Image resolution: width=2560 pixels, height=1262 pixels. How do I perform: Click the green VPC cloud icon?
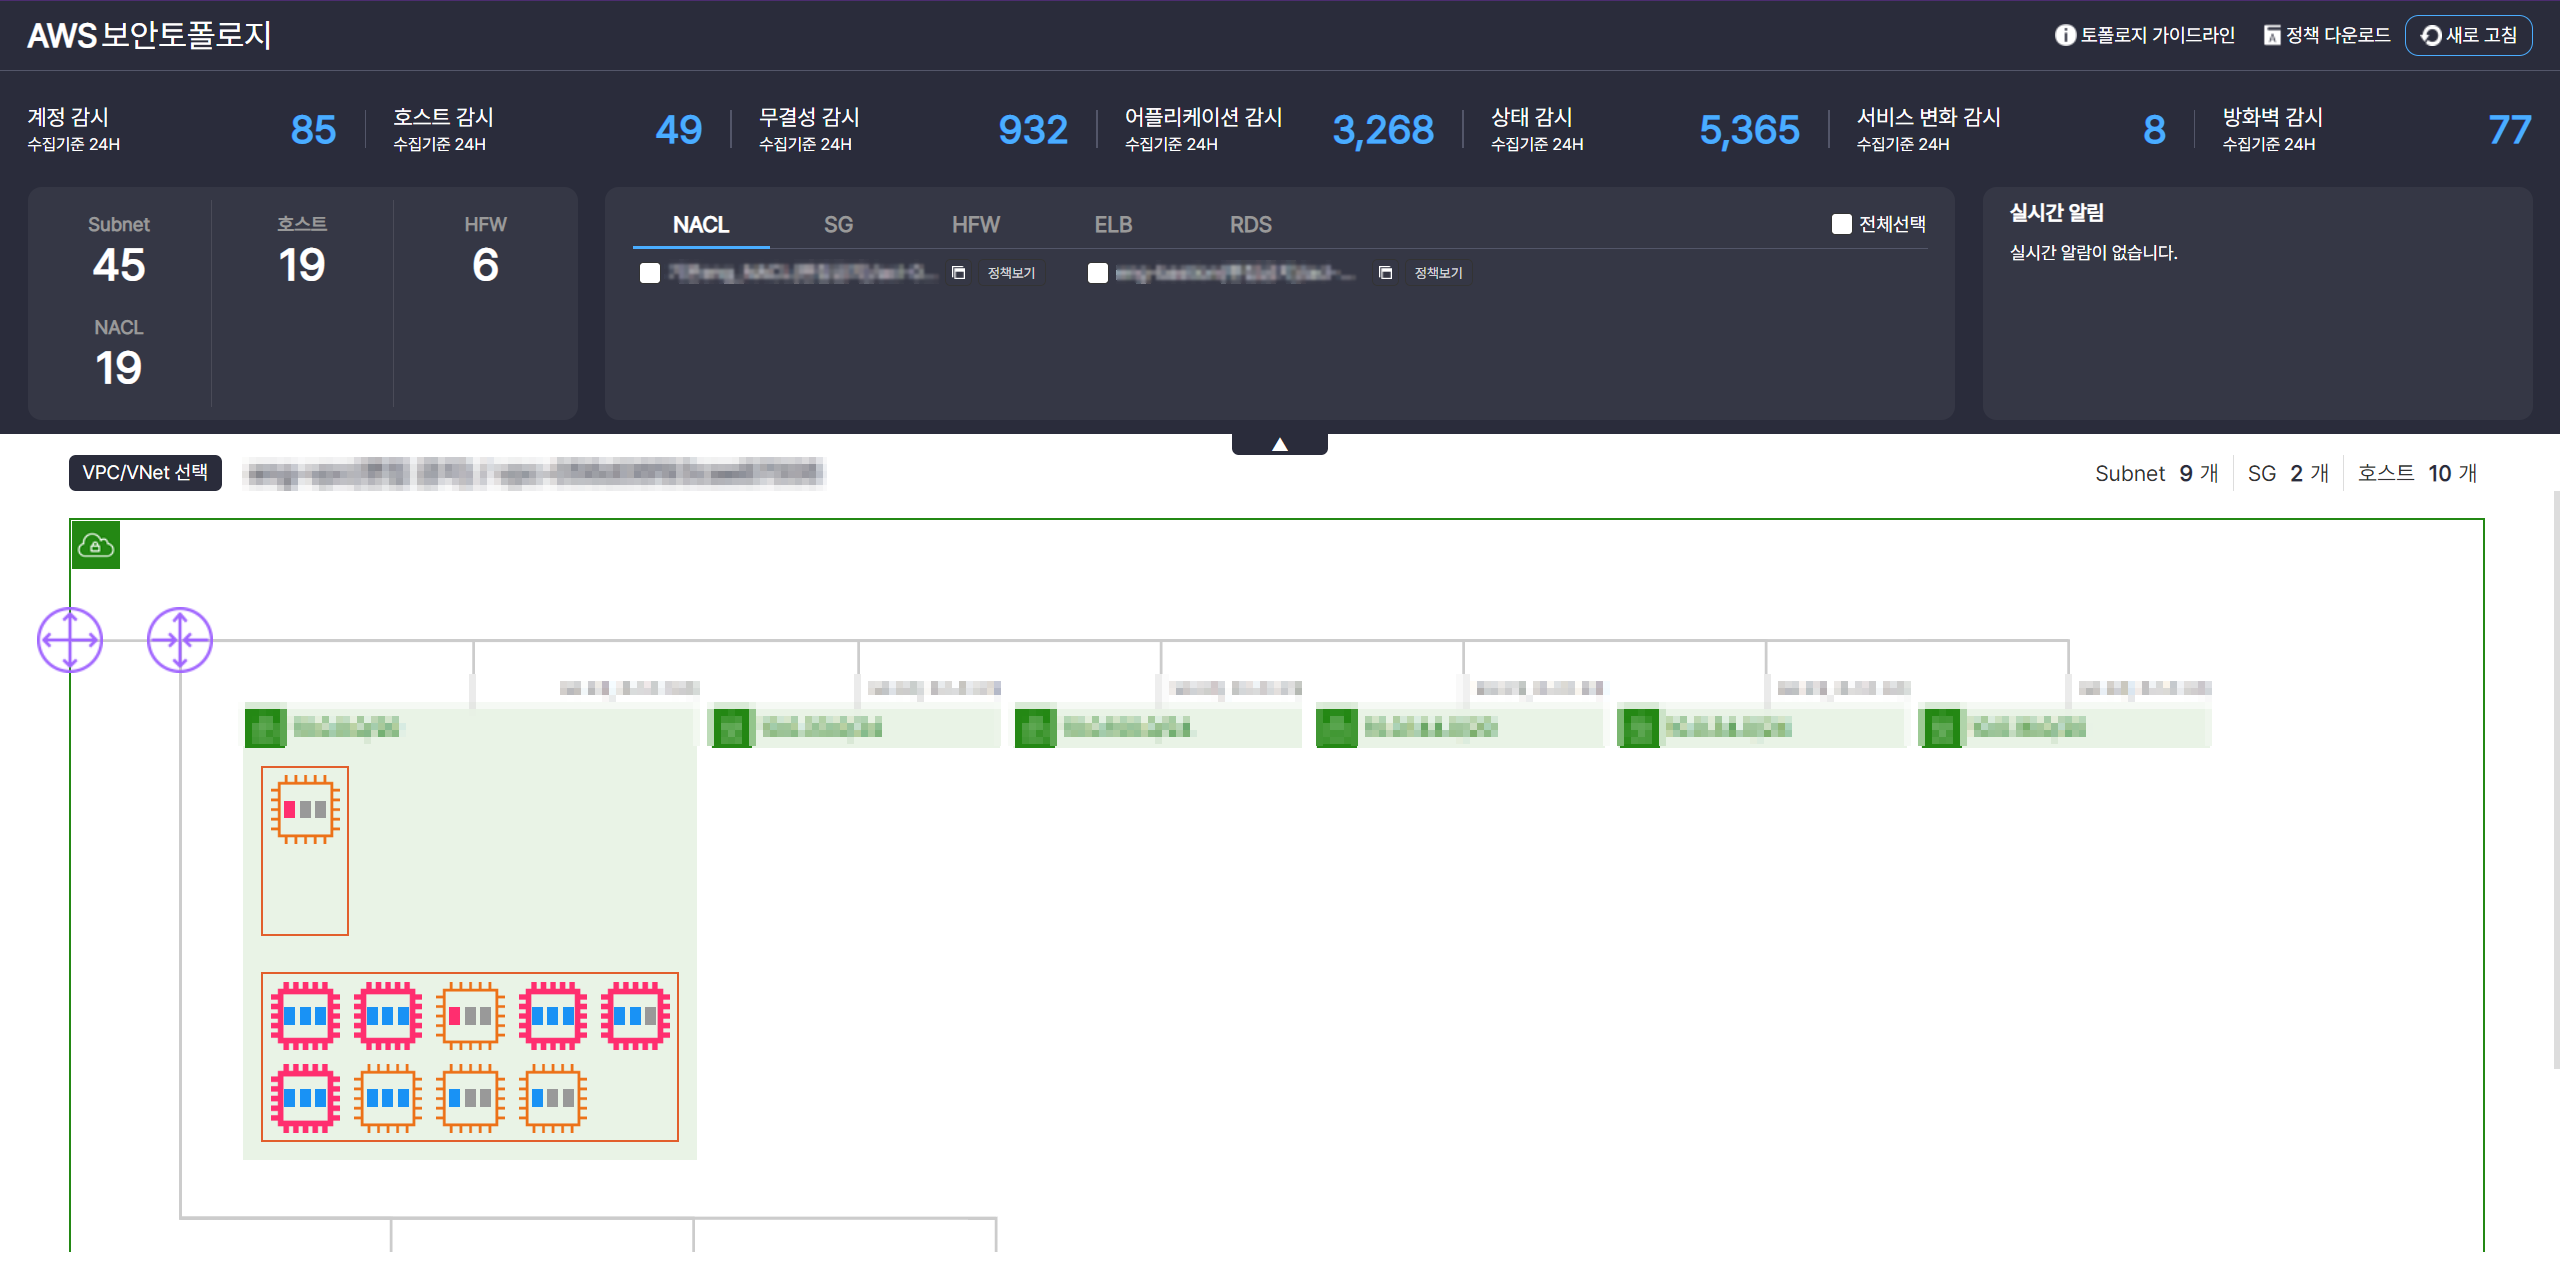tap(96, 545)
